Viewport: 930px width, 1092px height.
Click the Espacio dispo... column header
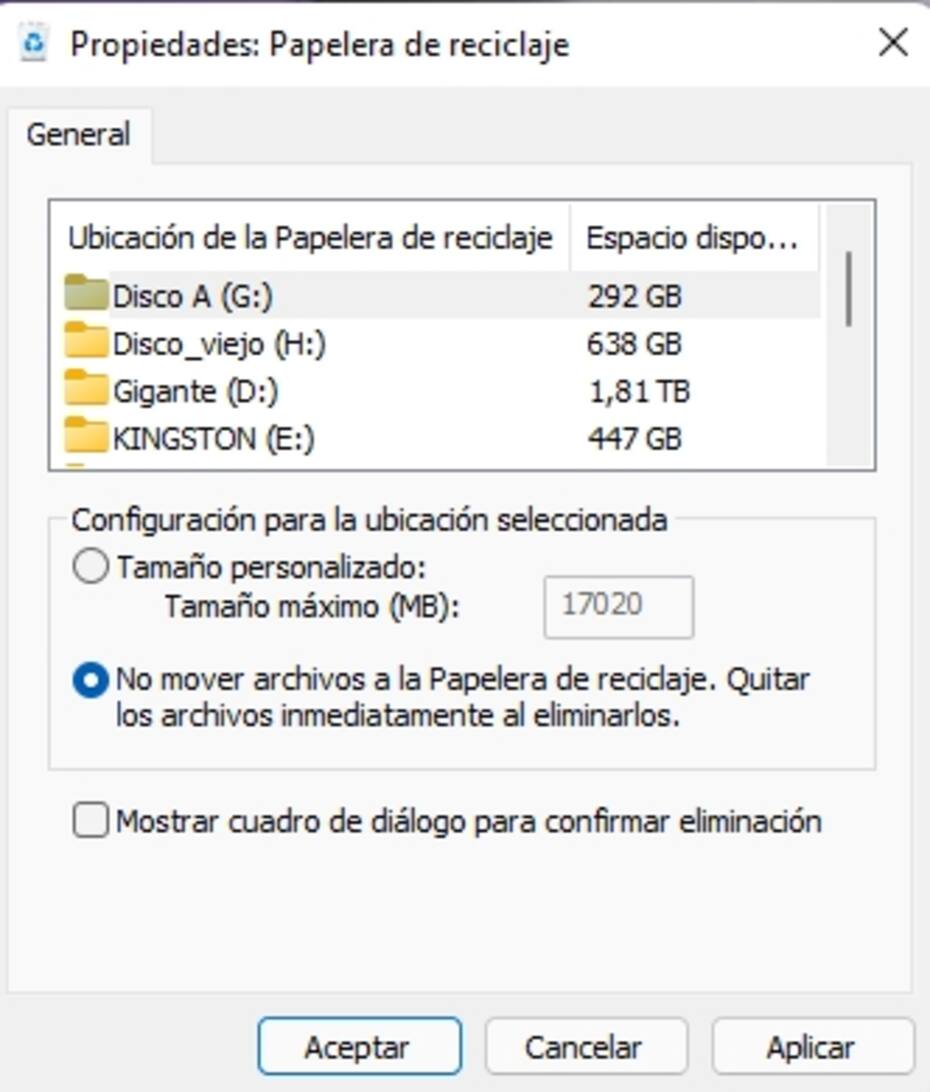point(694,237)
